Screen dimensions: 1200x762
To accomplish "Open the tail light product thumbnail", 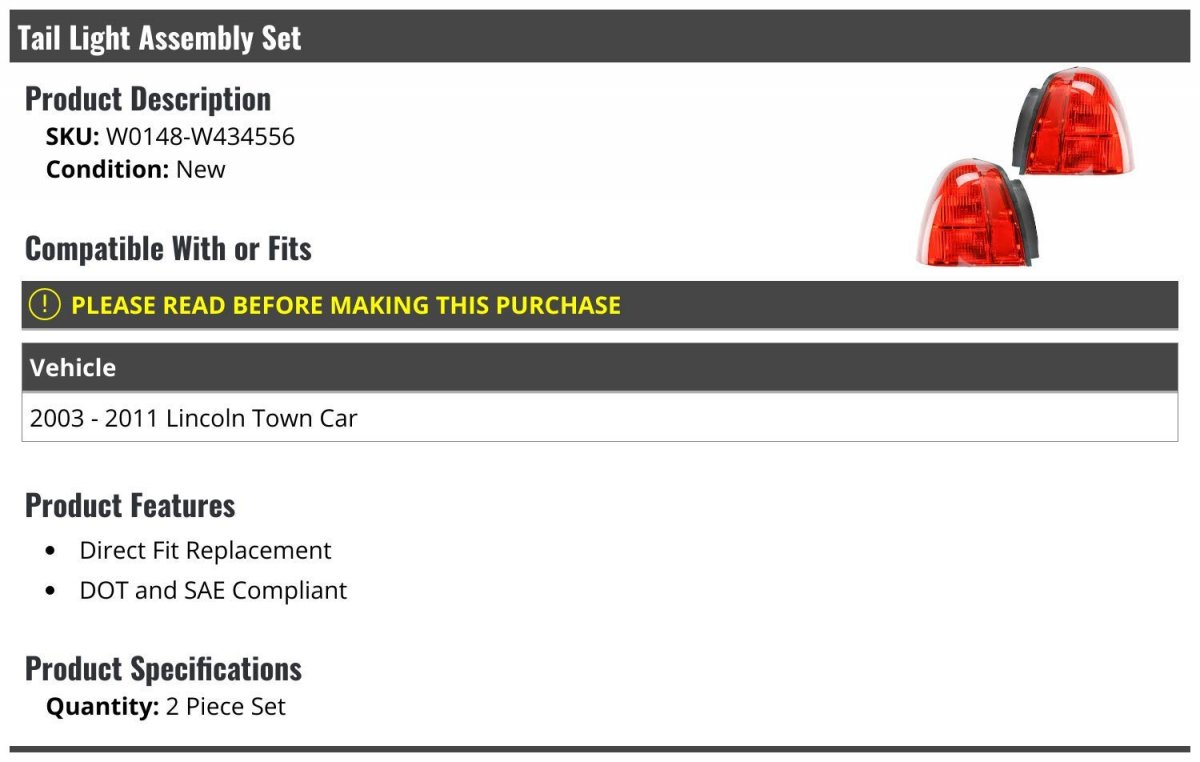I will coord(1027,167).
